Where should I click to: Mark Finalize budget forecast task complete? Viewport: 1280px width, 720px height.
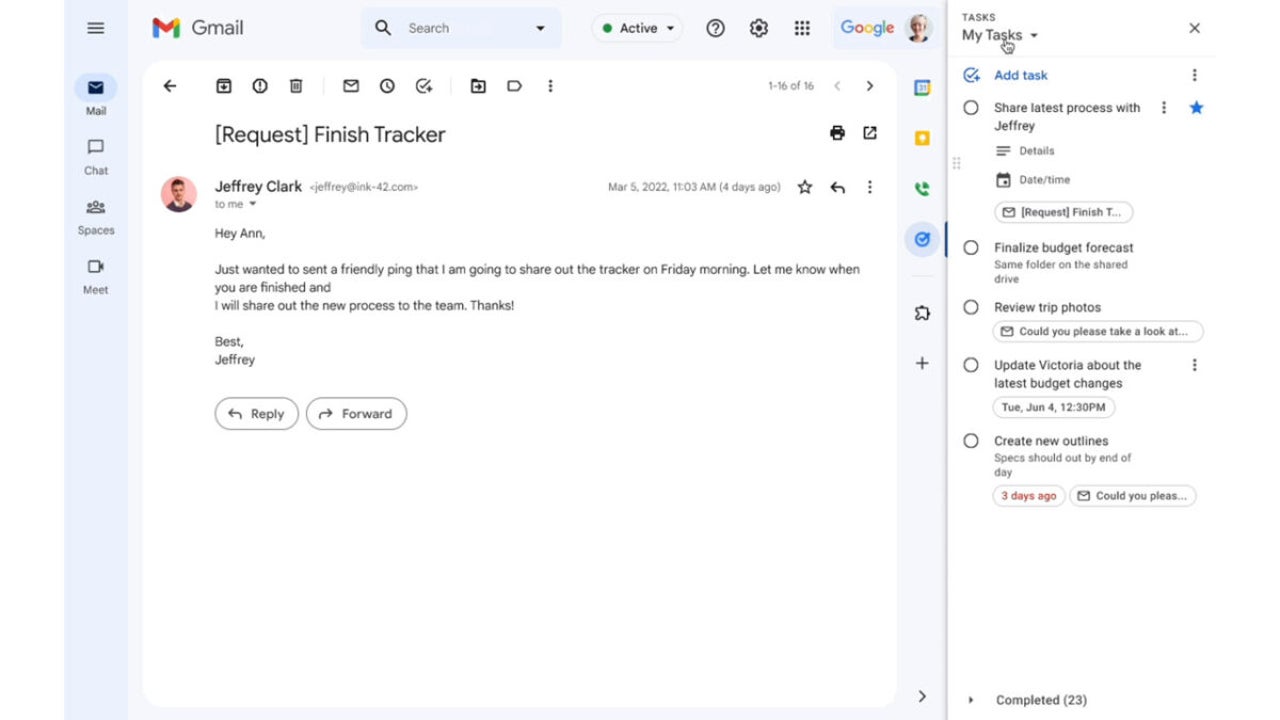[971, 248]
